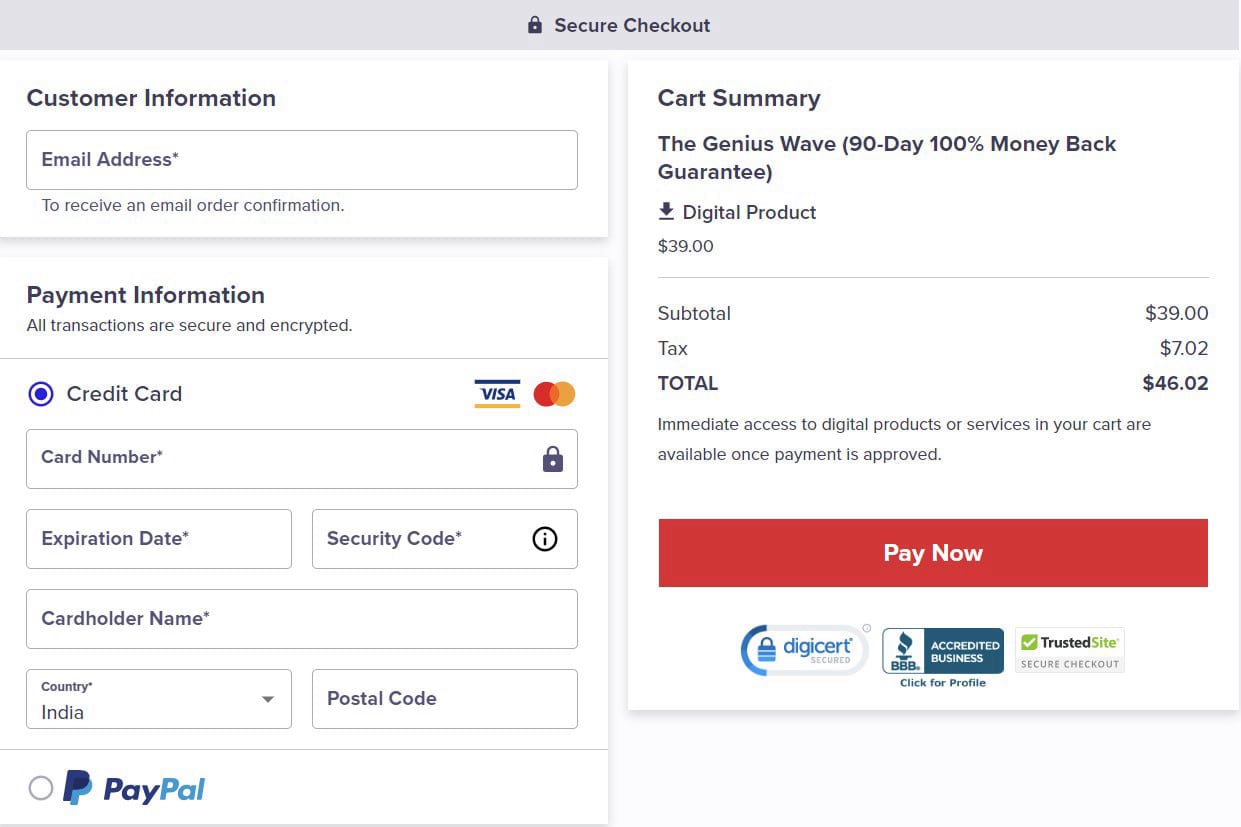Click the Mastercard icon

tap(554, 393)
